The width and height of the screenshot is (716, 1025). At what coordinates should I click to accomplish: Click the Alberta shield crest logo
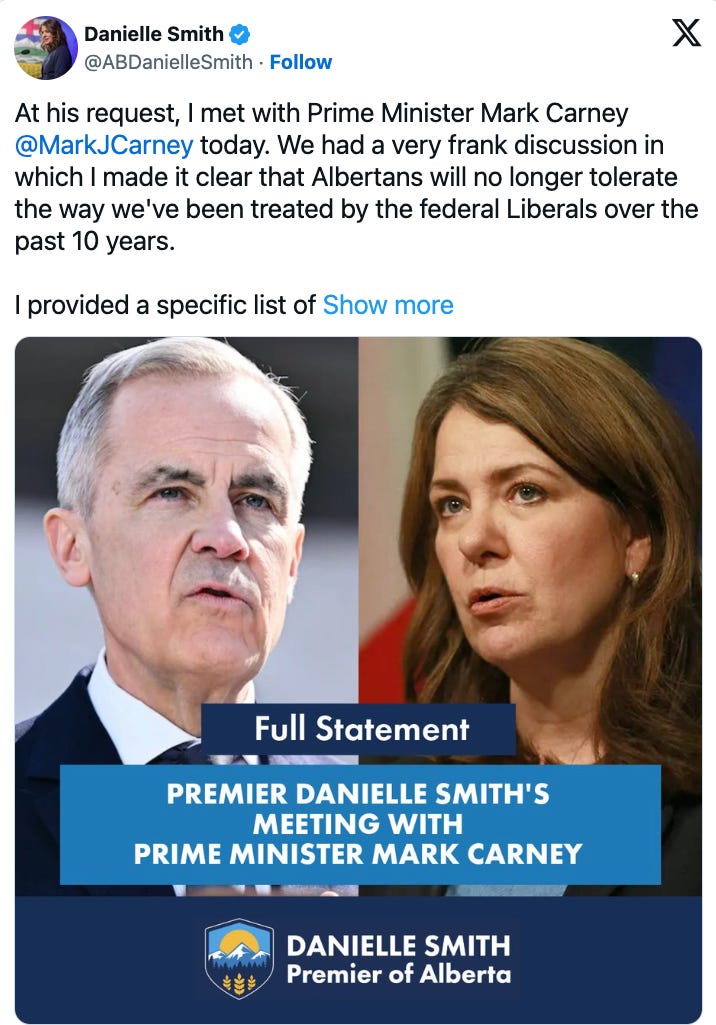[239, 958]
